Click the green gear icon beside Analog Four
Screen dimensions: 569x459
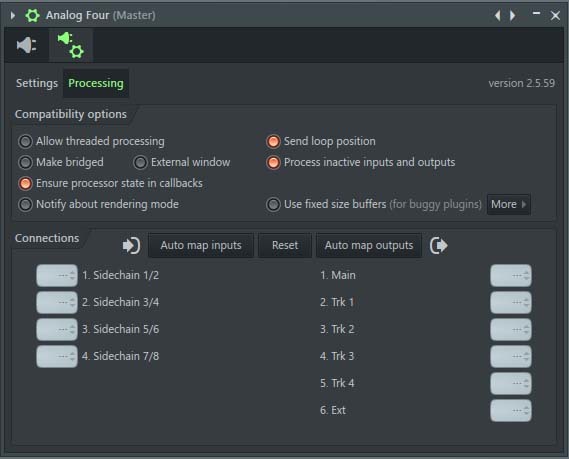point(32,16)
